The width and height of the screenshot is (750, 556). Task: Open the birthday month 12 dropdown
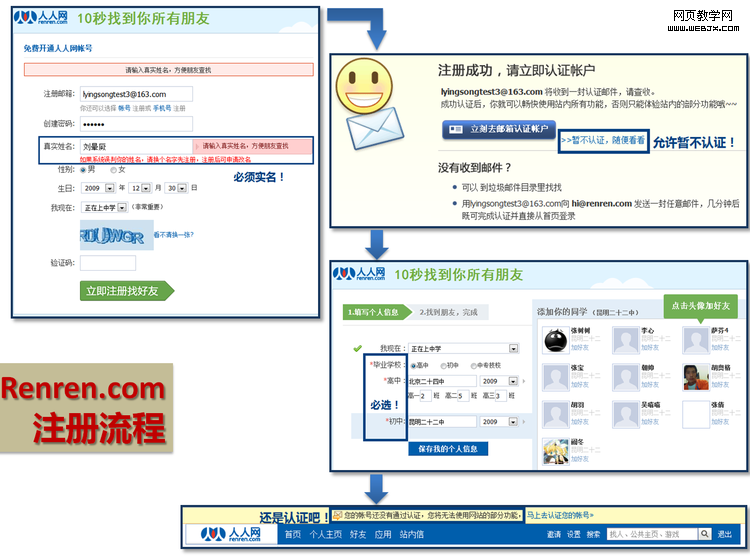click(x=146, y=188)
